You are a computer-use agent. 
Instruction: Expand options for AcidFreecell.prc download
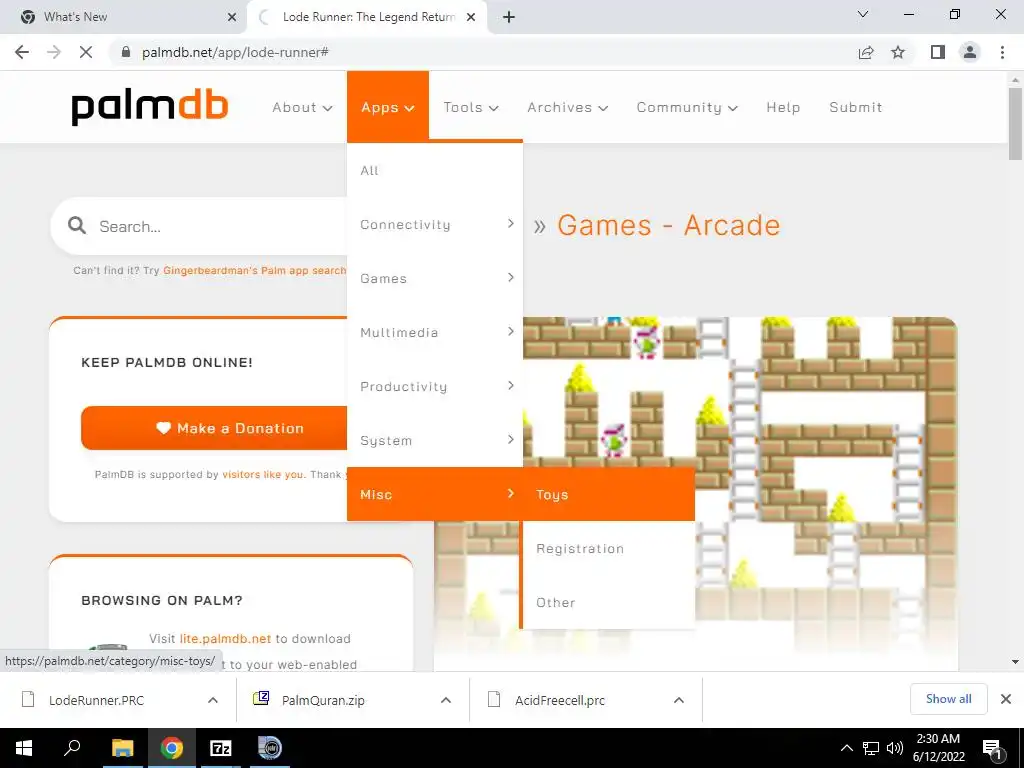coord(679,700)
